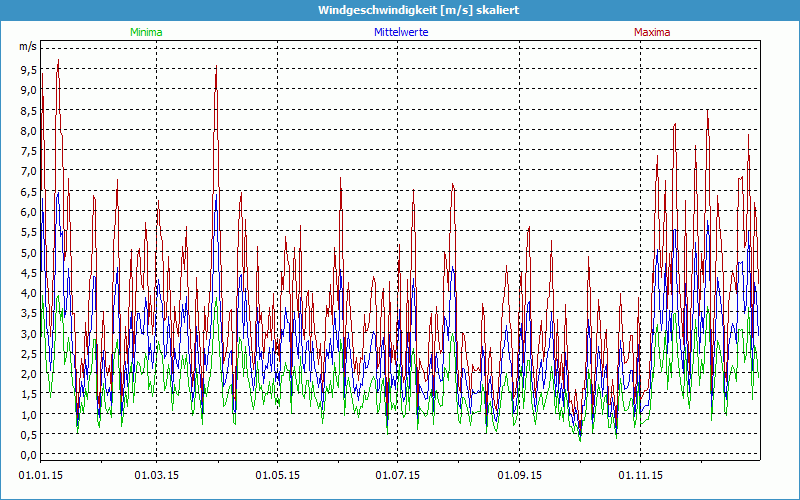Image resolution: width=800 pixels, height=500 pixels.
Task: Pick the 01.07.15 date marker
Action: [x=398, y=475]
